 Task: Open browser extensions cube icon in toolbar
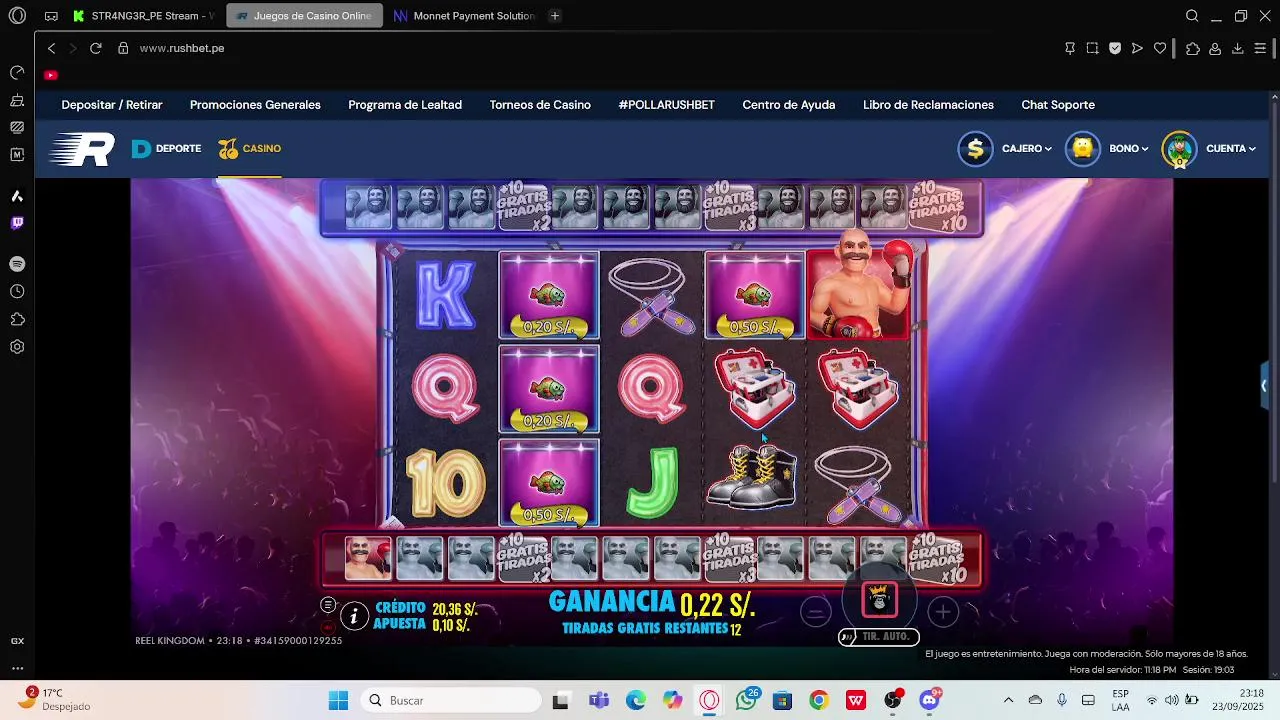click(x=1192, y=48)
